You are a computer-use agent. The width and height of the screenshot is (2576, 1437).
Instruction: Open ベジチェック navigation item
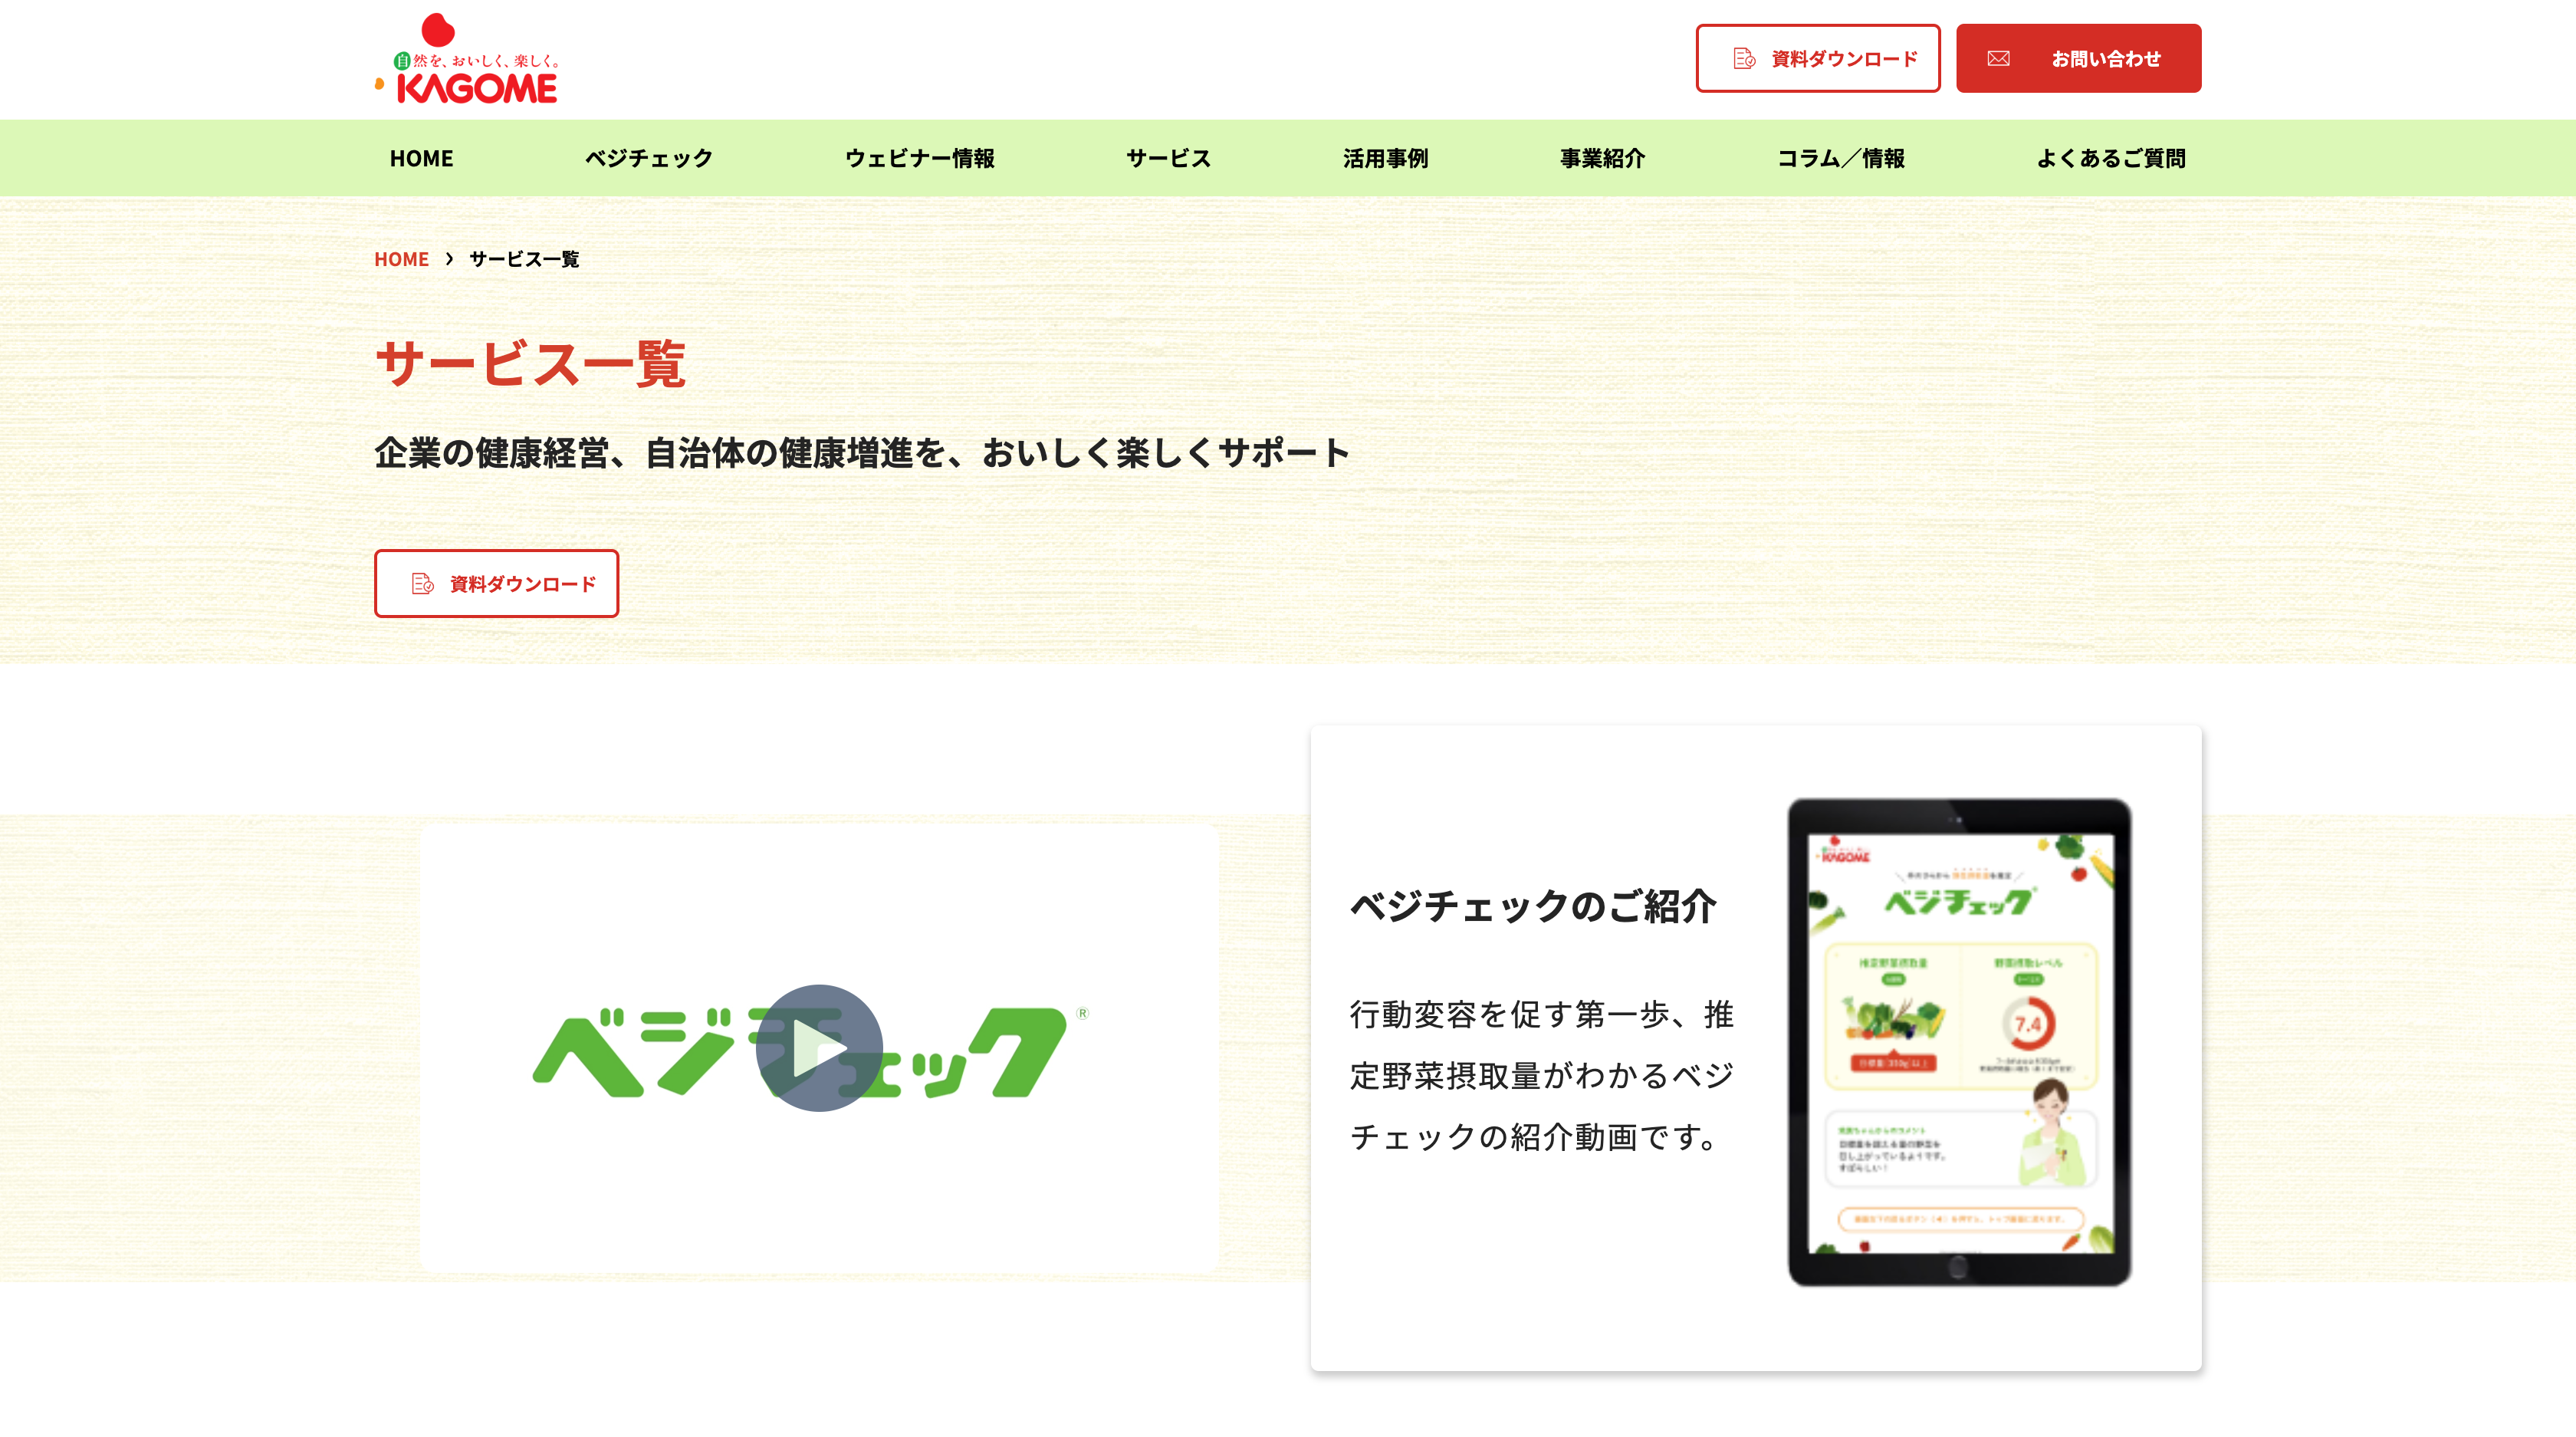[649, 158]
